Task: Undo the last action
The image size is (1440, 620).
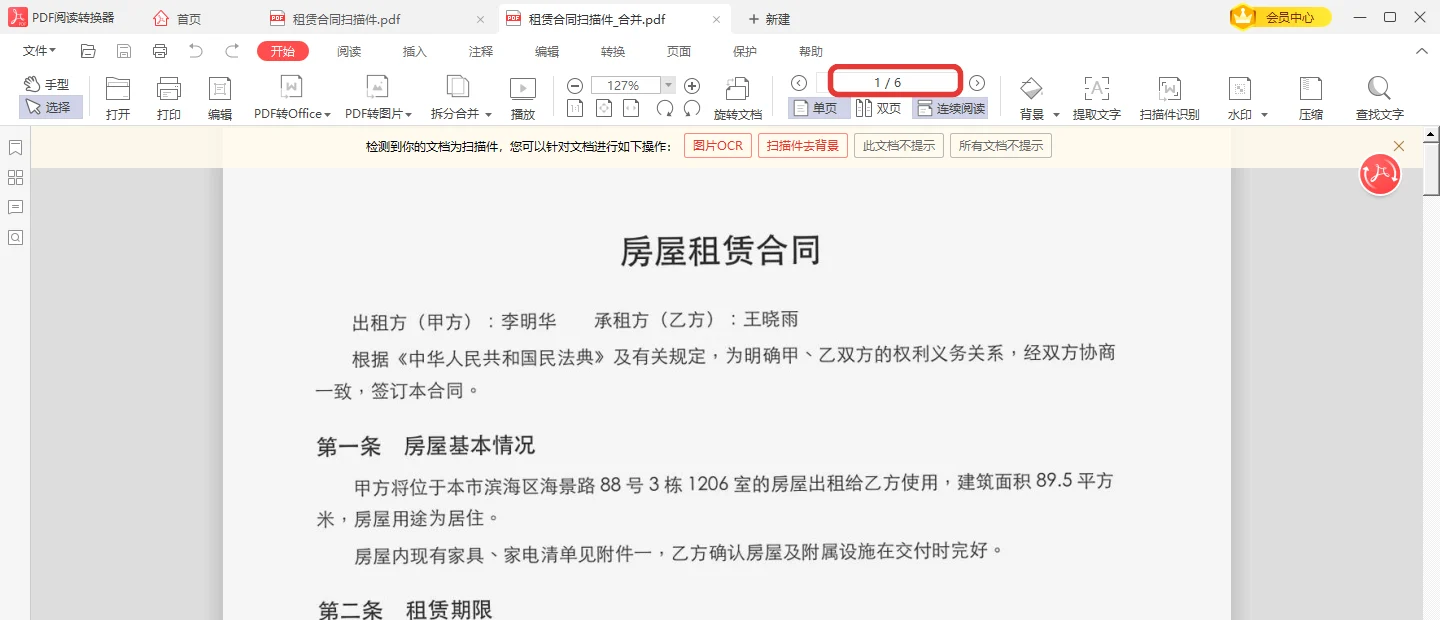Action: [x=196, y=51]
